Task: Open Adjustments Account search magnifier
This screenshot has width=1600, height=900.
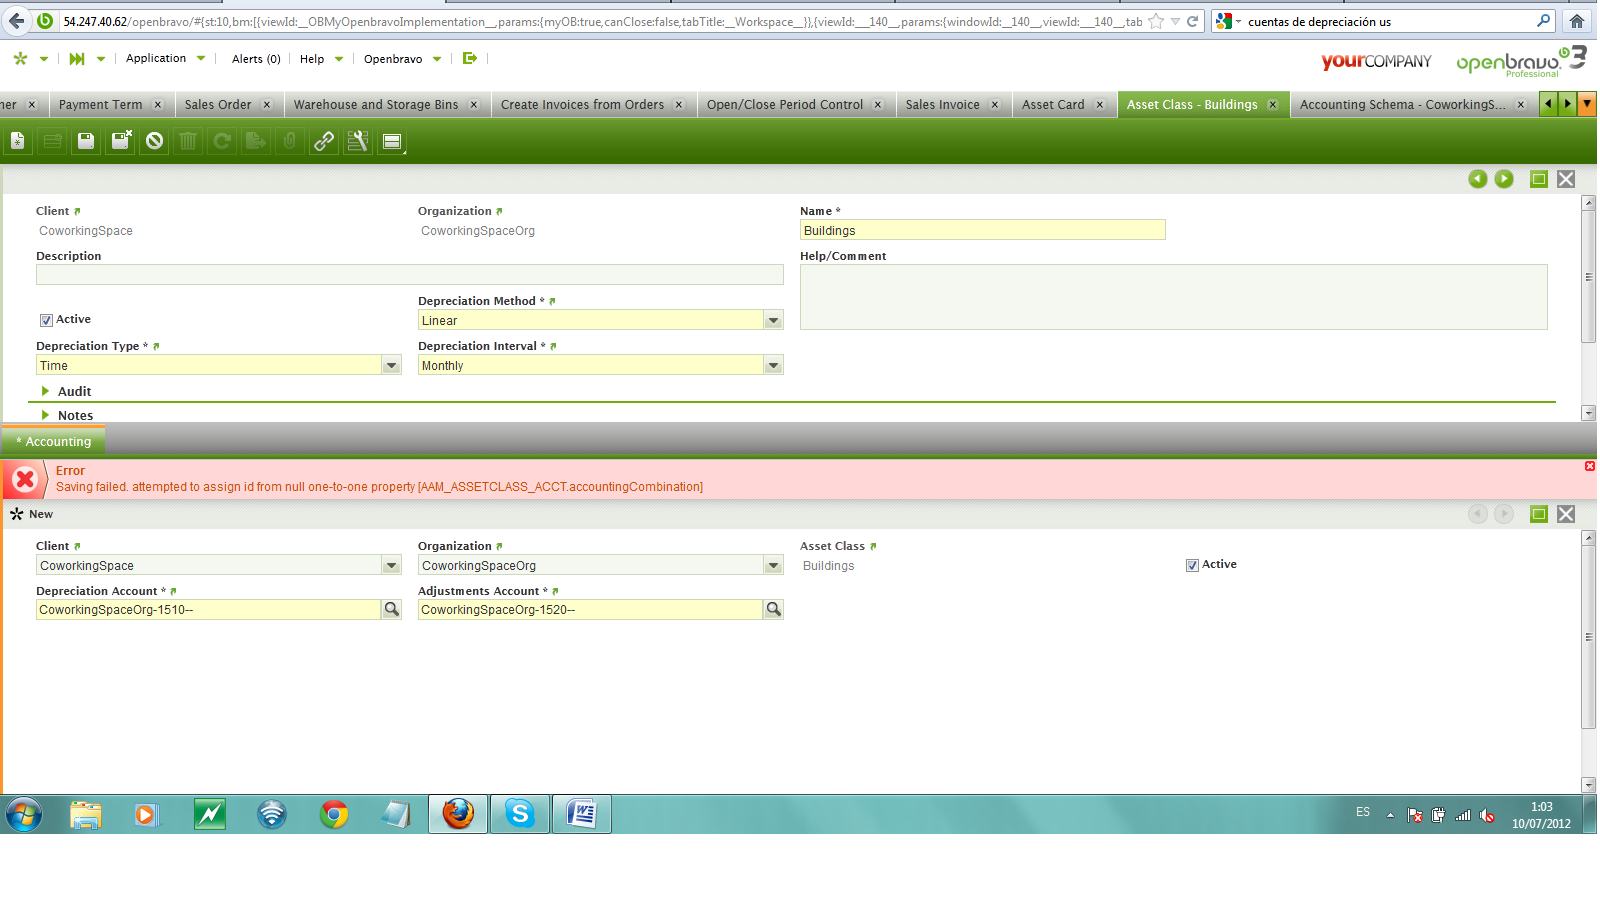Action: [773, 610]
